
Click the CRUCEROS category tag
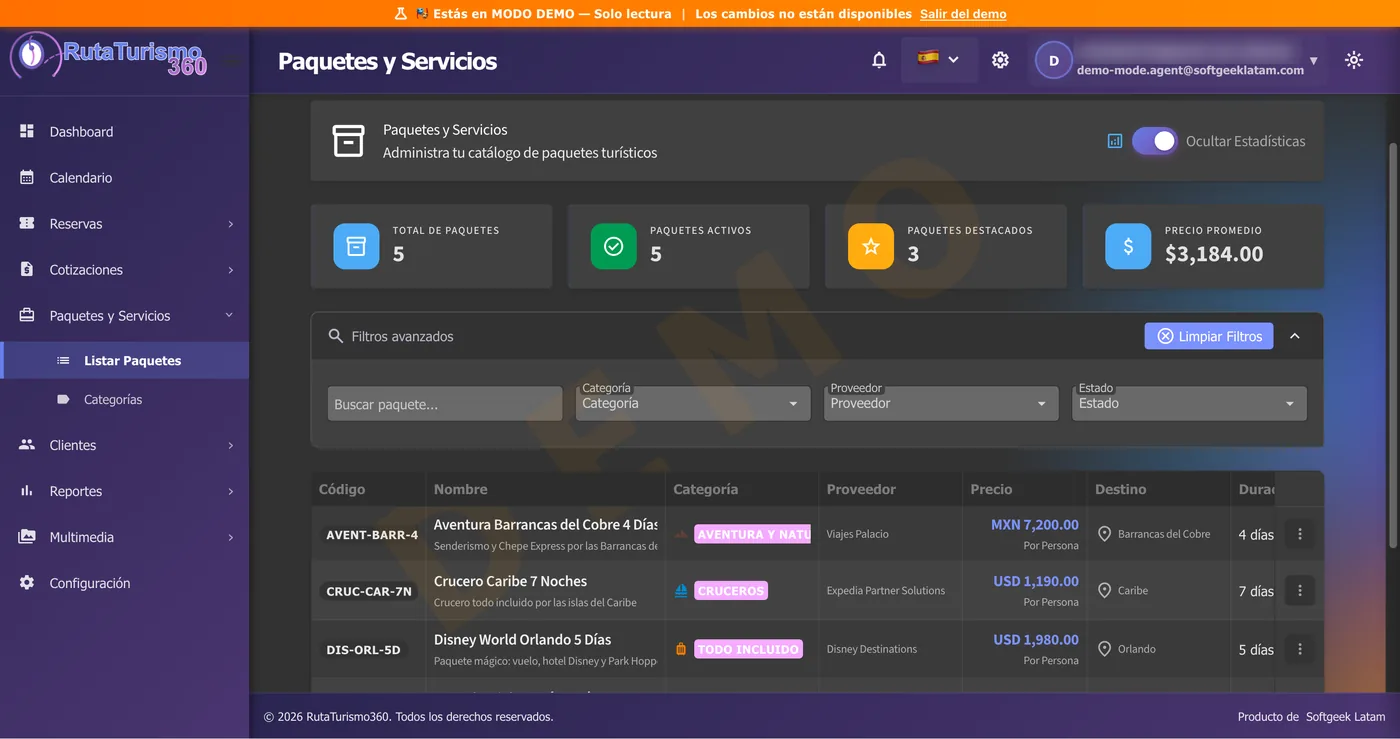click(x=731, y=591)
